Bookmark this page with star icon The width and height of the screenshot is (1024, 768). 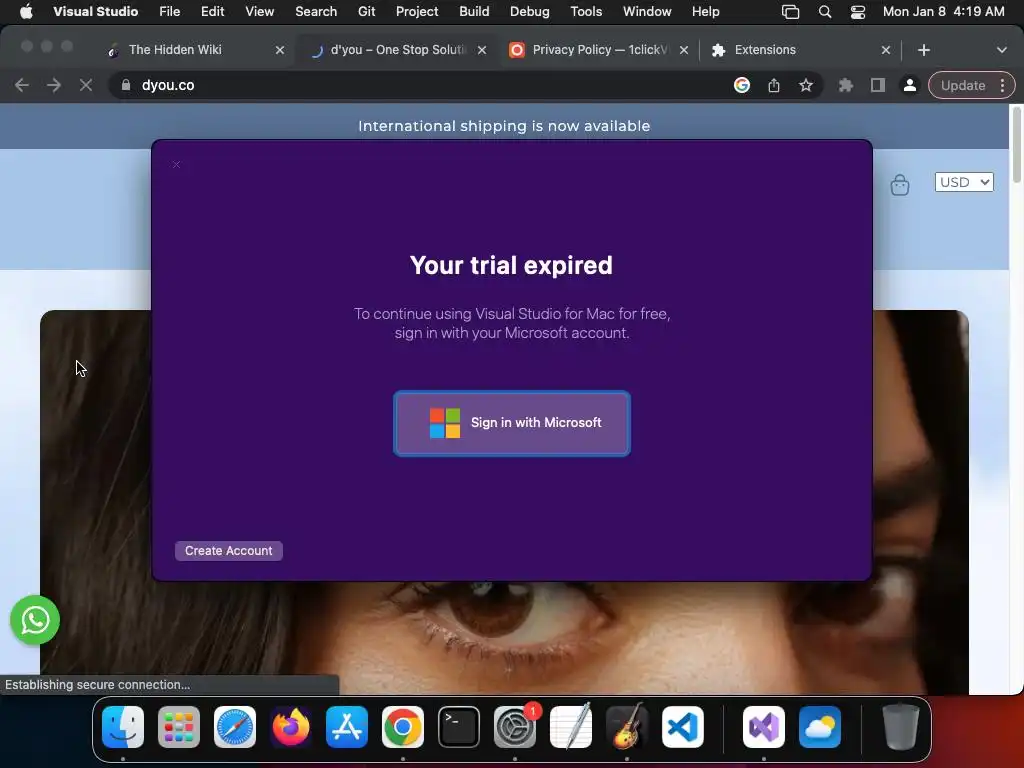(x=806, y=86)
